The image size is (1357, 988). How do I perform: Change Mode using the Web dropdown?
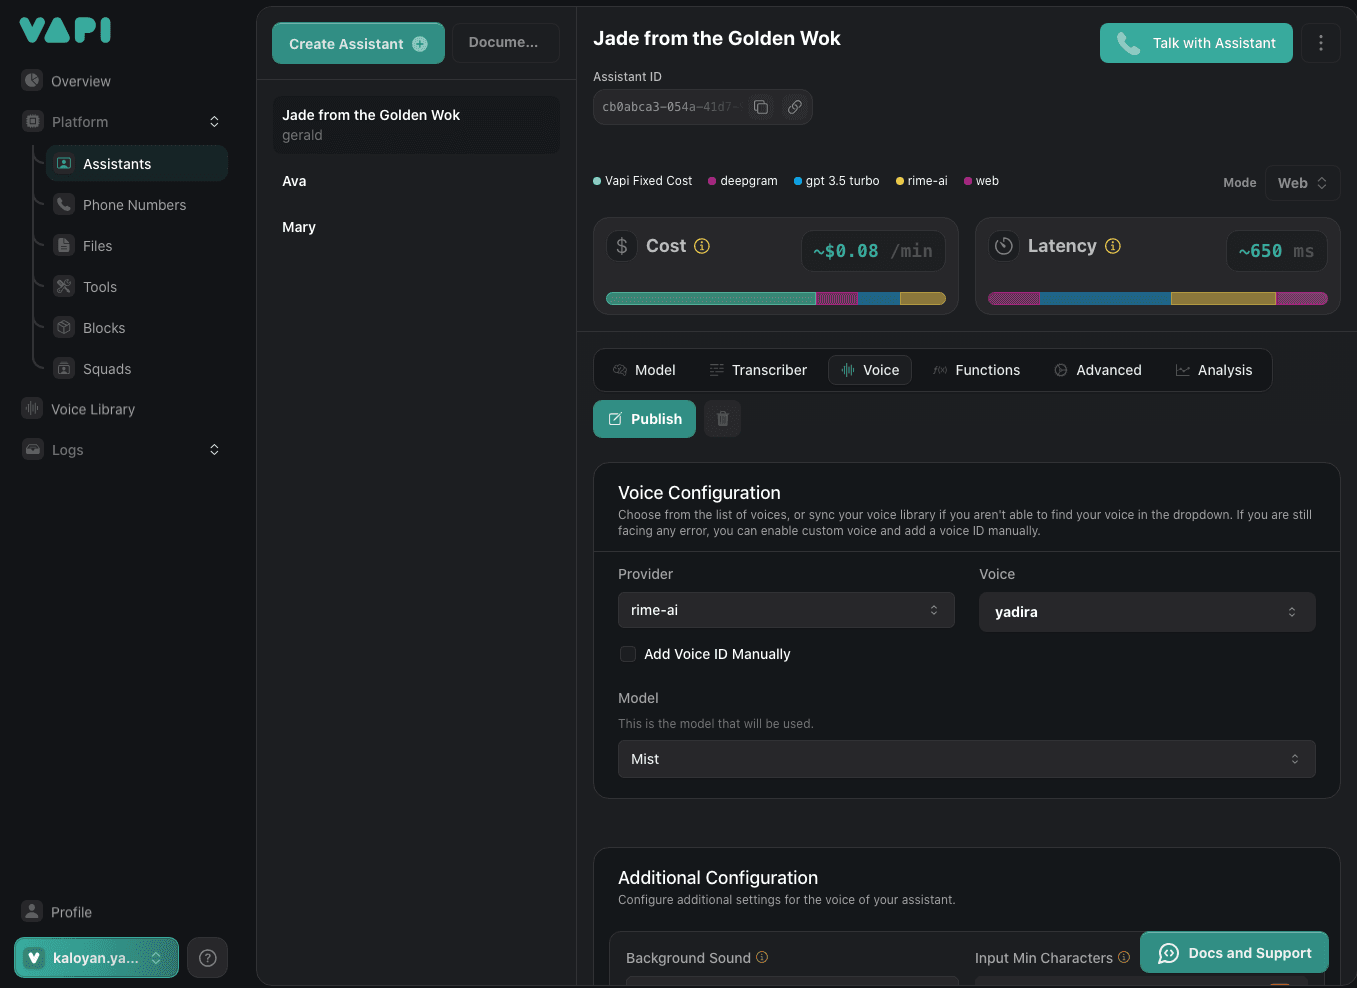tap(1301, 183)
